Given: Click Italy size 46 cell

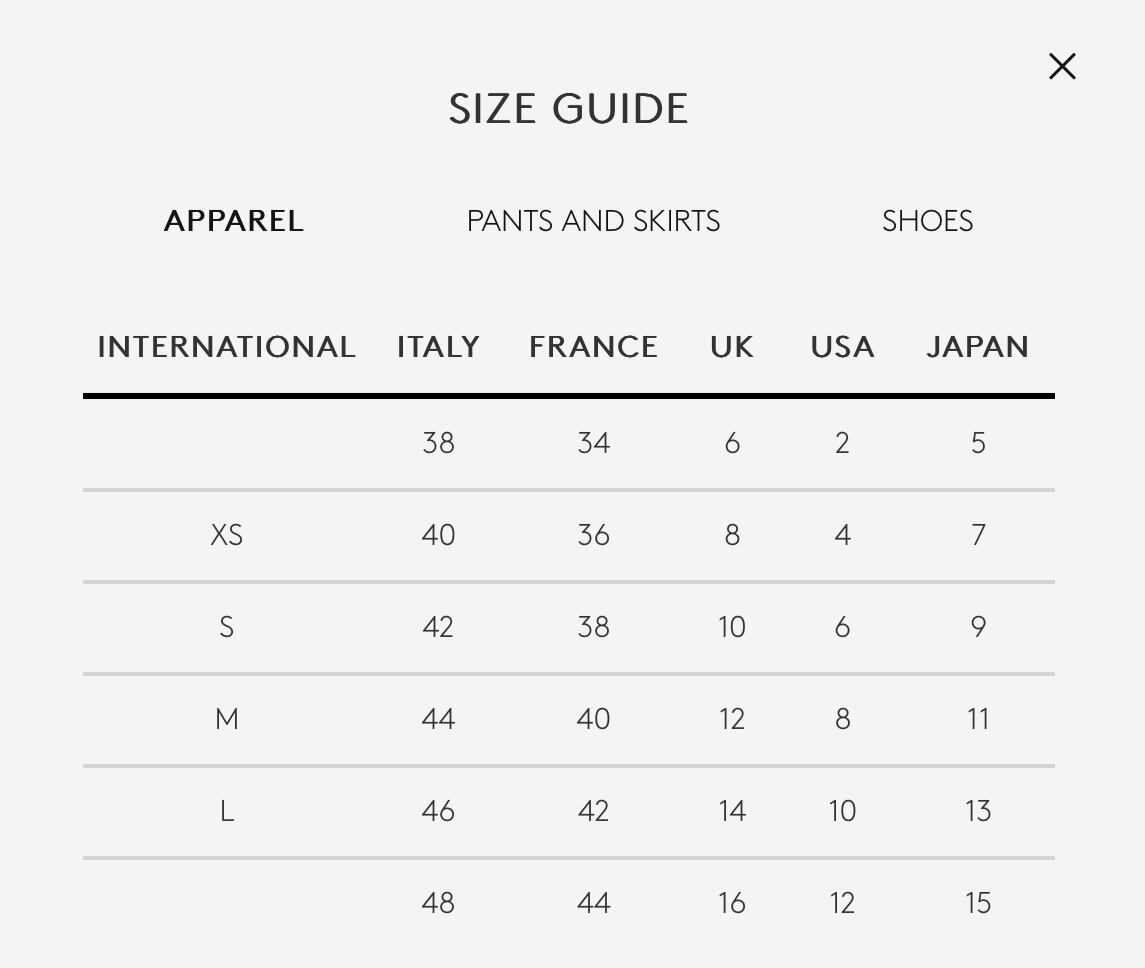Looking at the screenshot, I should pos(438,811).
